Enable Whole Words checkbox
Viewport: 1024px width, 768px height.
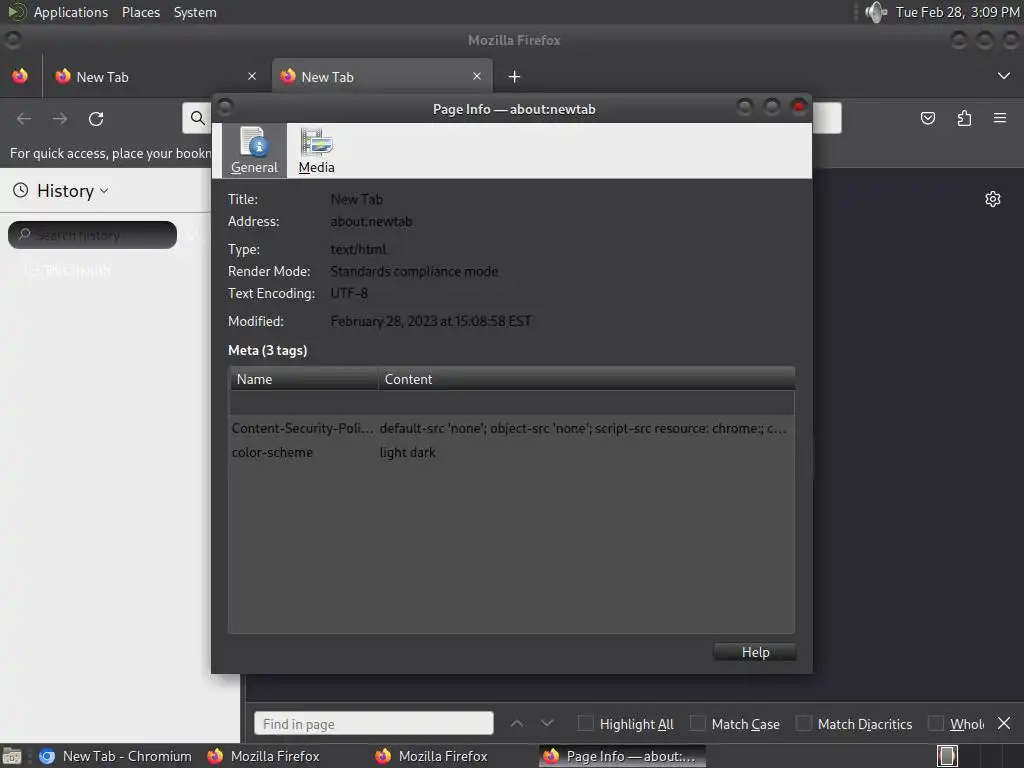[936, 724]
